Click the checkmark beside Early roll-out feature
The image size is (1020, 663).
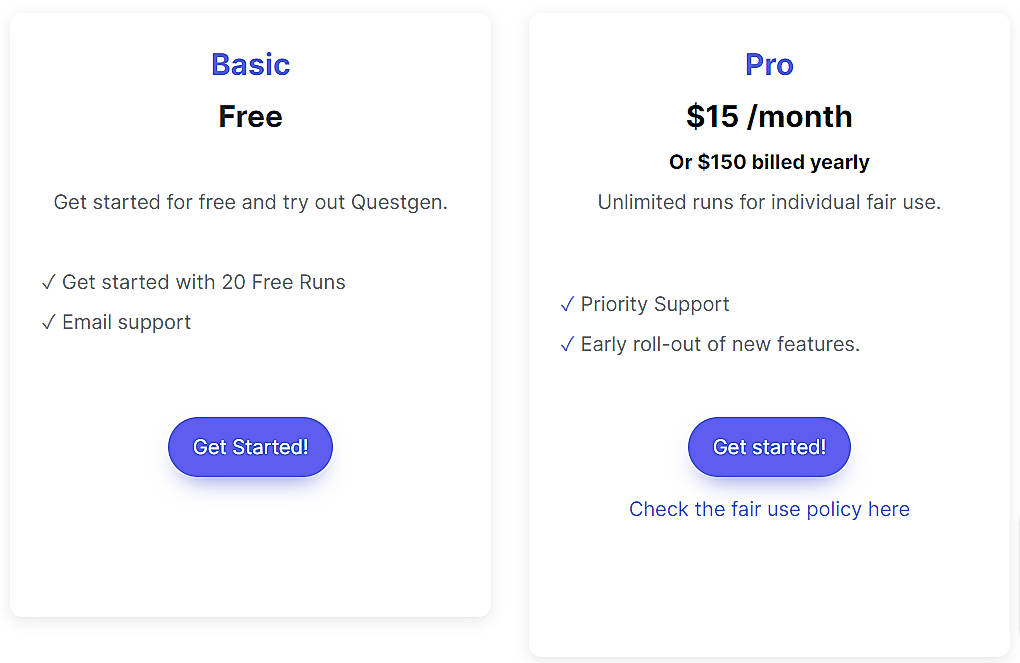click(567, 344)
